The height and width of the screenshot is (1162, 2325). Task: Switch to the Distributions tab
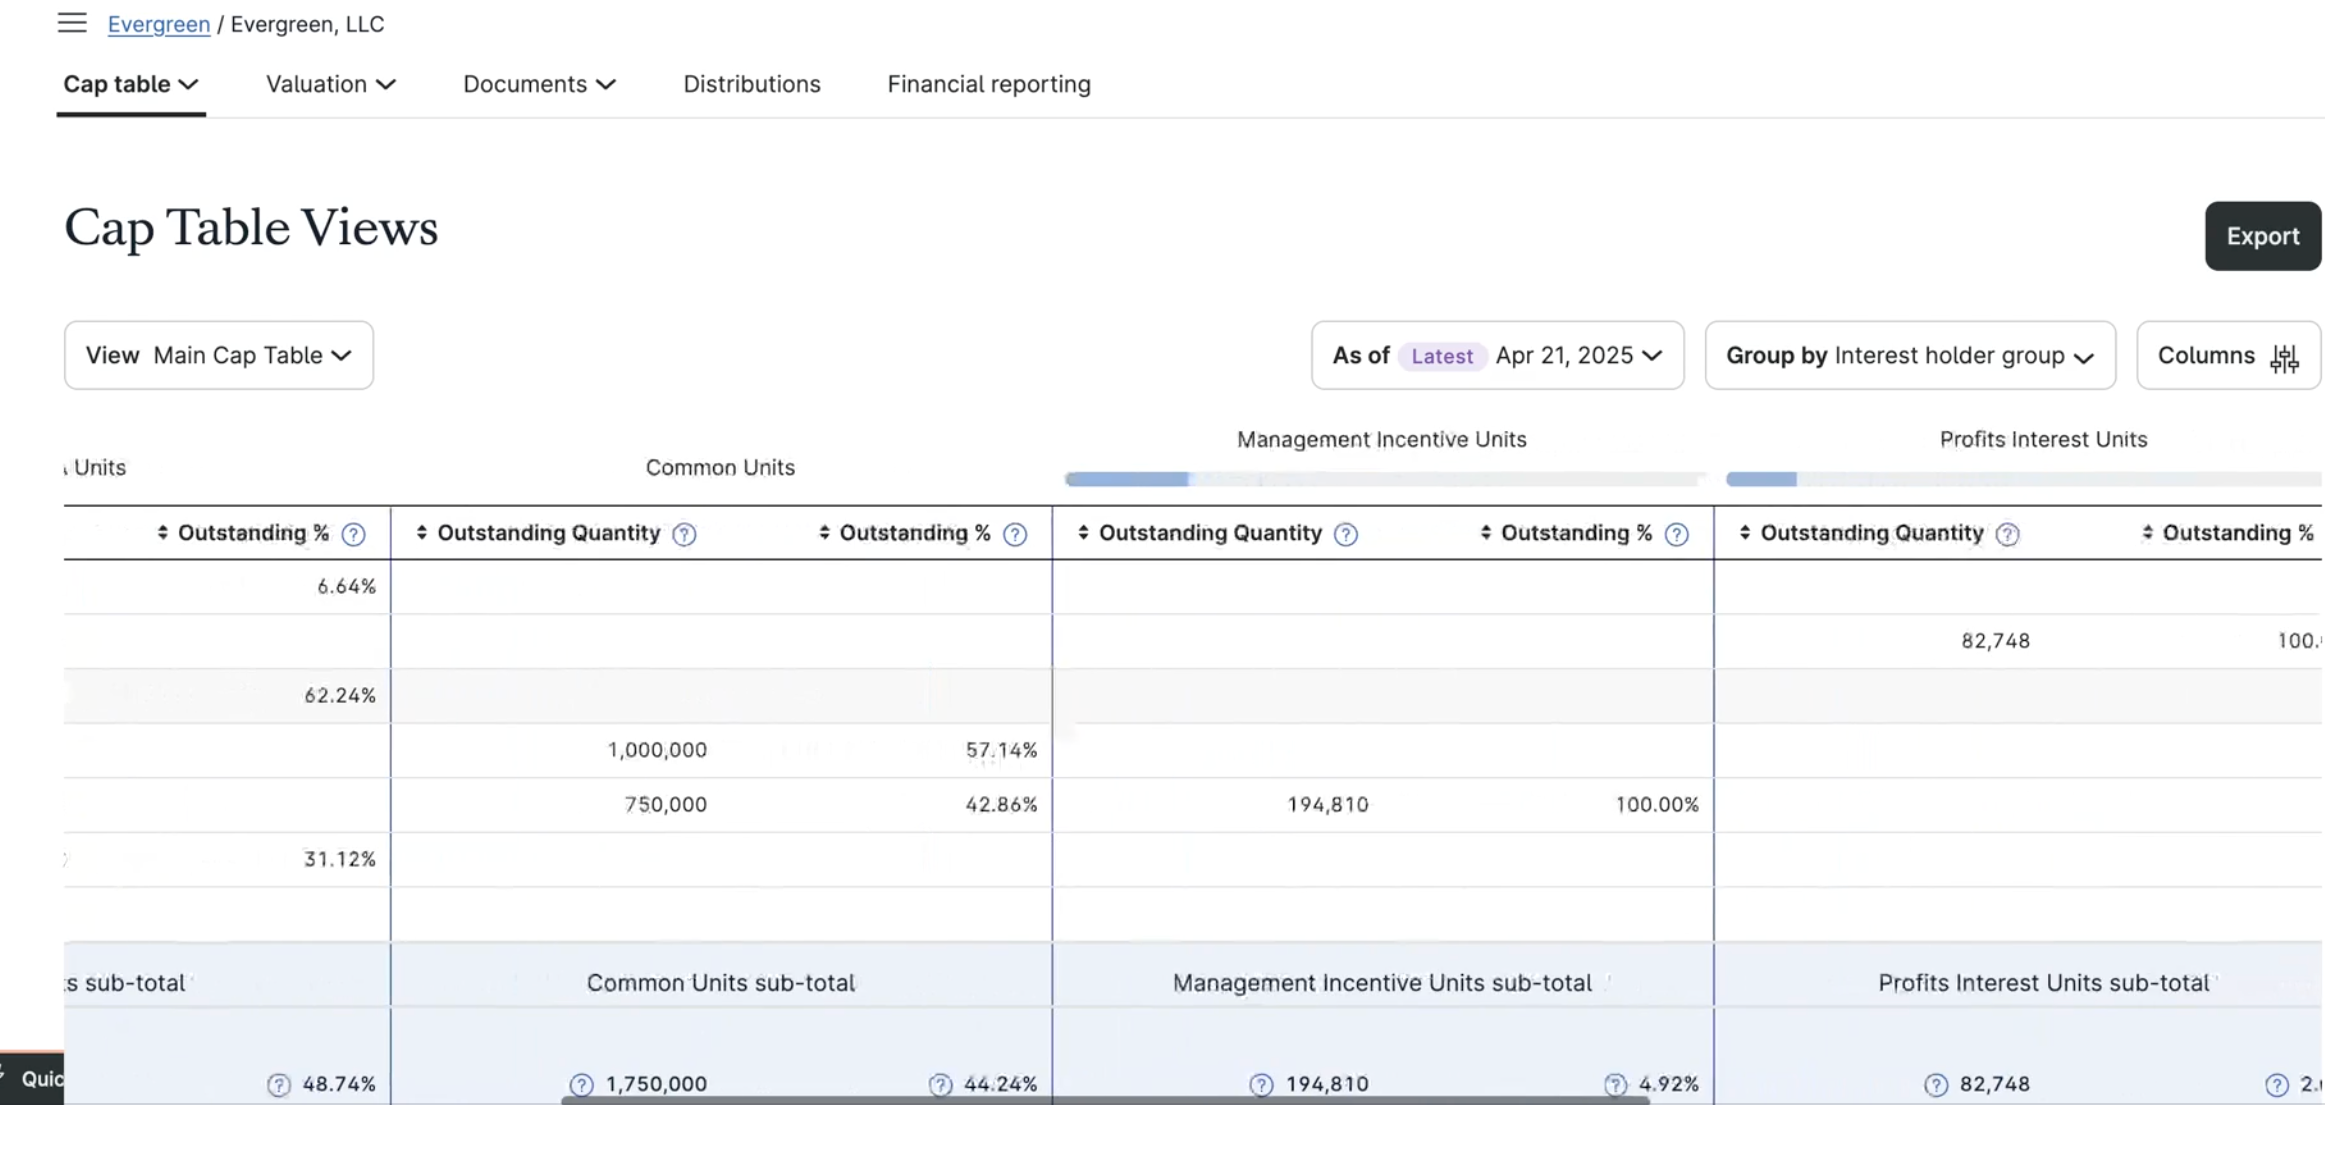tap(751, 84)
